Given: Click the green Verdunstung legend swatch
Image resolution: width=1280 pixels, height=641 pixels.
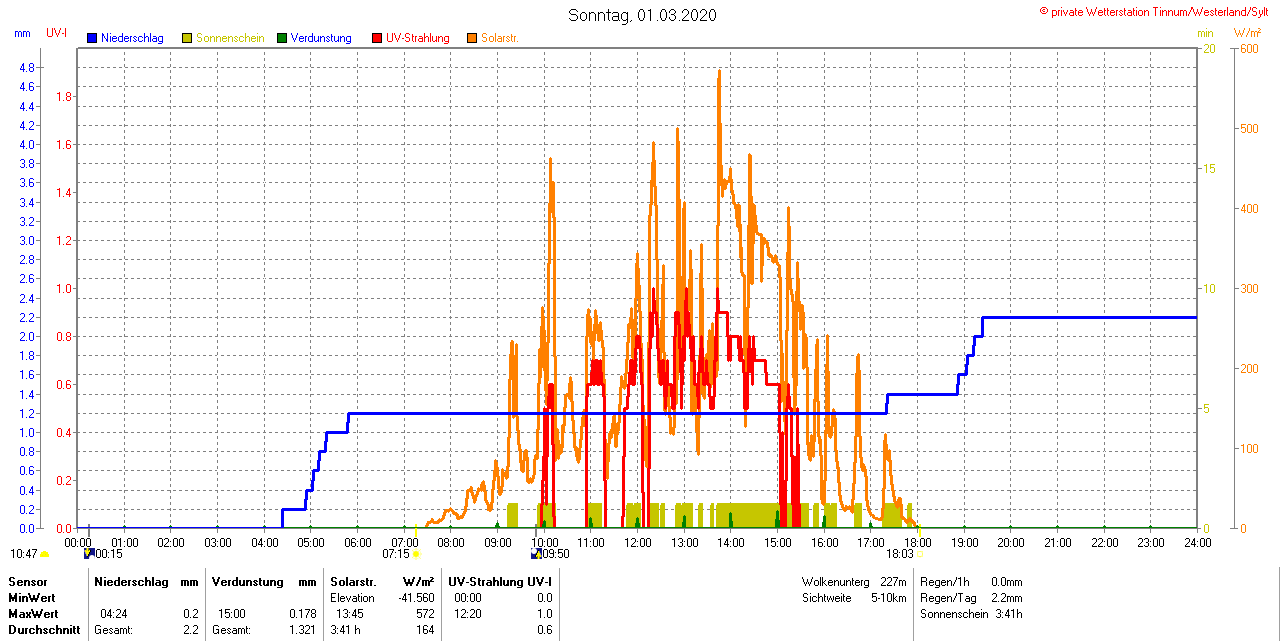Looking at the screenshot, I should (282, 38).
